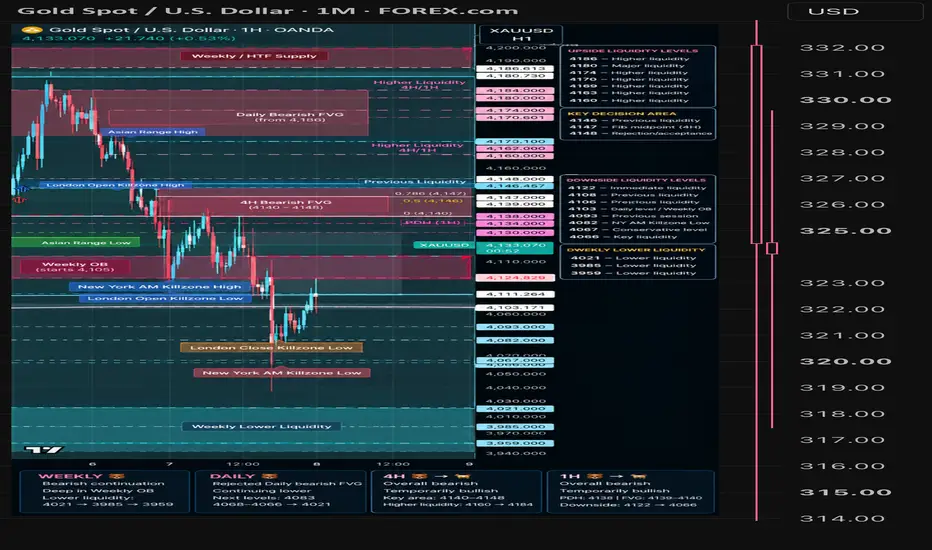
Task: Select the 'London Close Killzone Low' orange label
Action: [271, 347]
